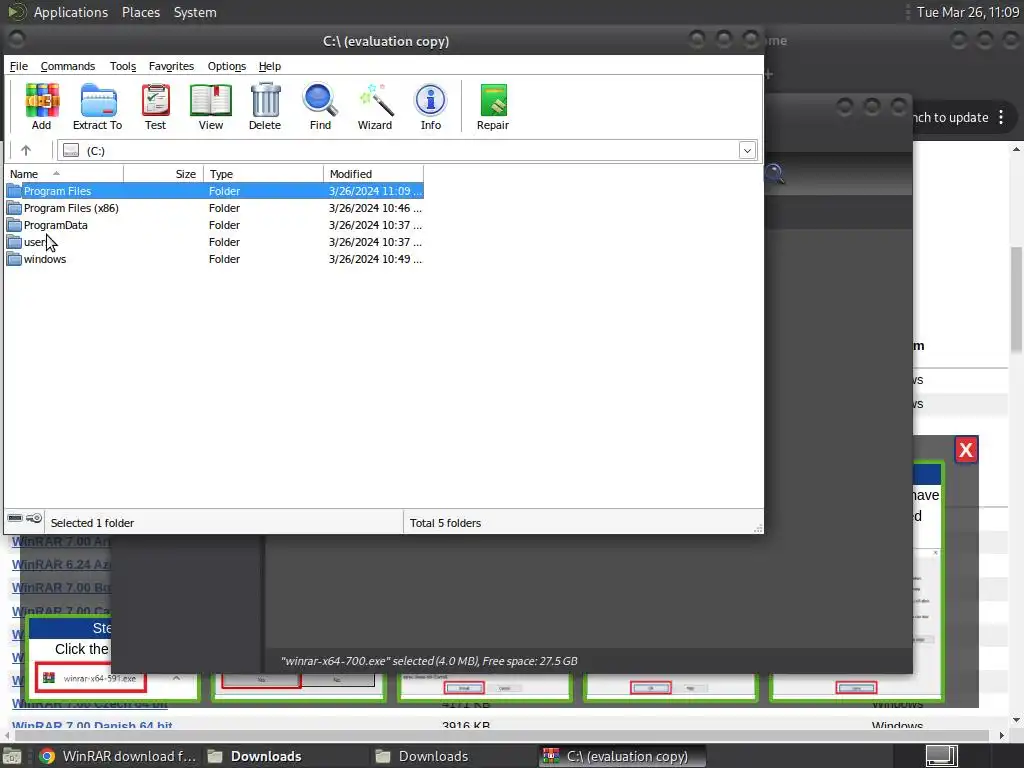Screen dimensions: 1024x768
Task: Select the users folder row
Action: click(x=214, y=242)
